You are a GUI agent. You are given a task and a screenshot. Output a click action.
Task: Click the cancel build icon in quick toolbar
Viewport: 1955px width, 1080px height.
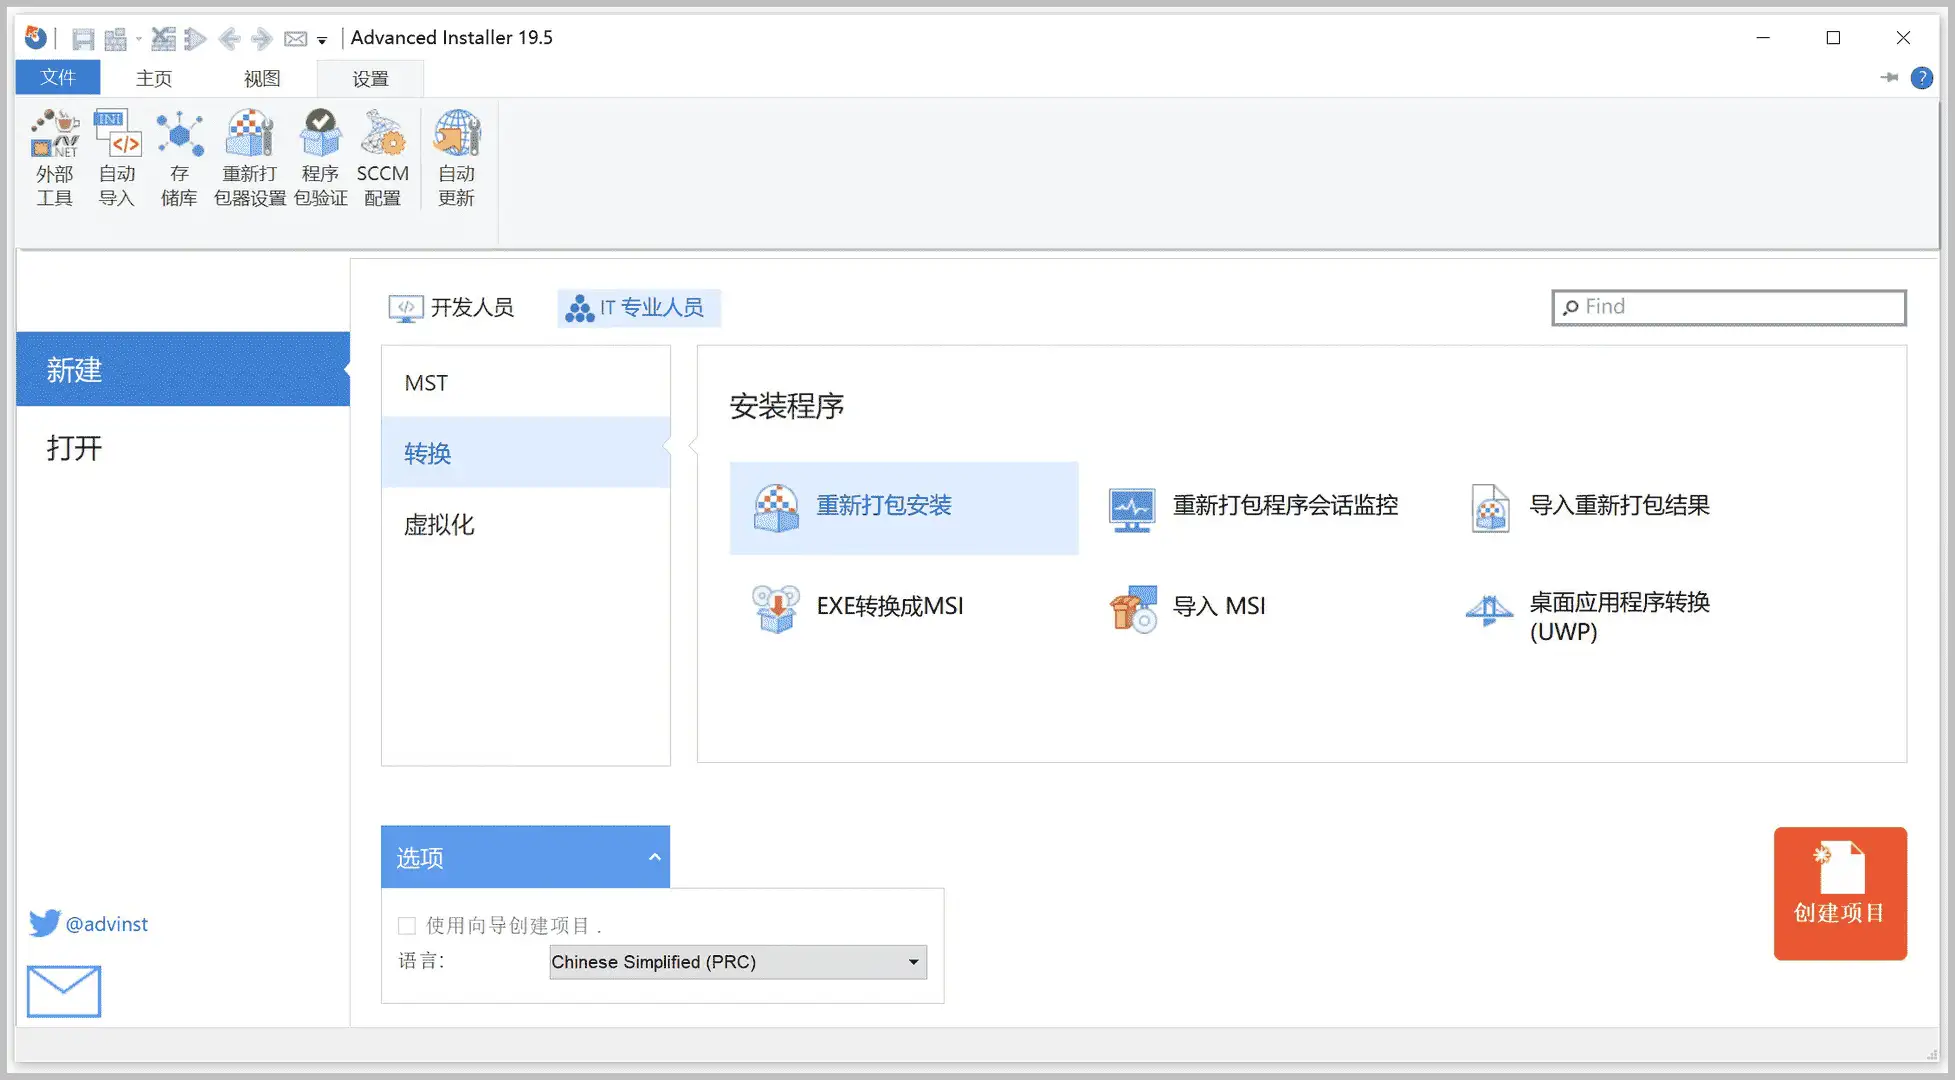(x=163, y=39)
